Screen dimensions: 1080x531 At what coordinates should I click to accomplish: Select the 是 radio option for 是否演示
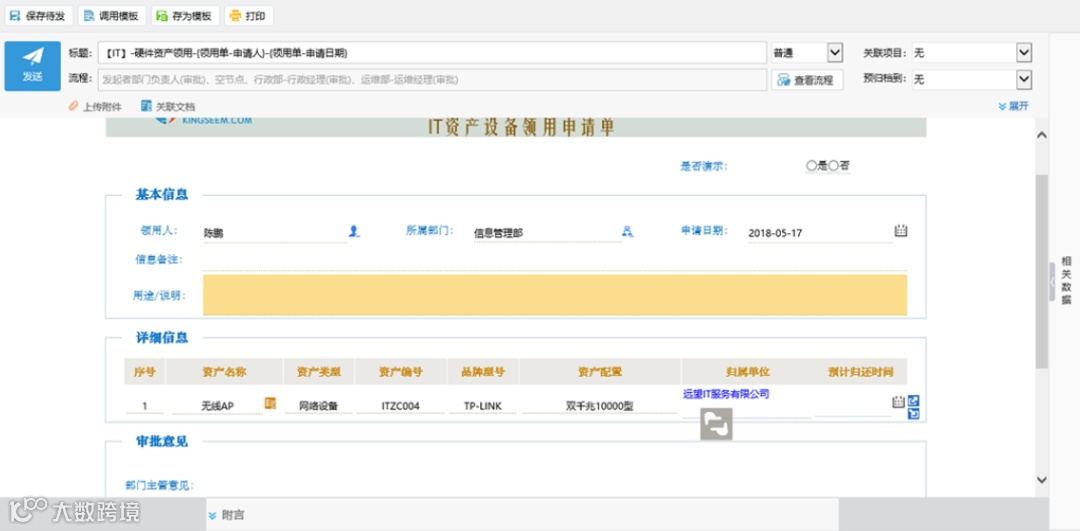(x=811, y=165)
